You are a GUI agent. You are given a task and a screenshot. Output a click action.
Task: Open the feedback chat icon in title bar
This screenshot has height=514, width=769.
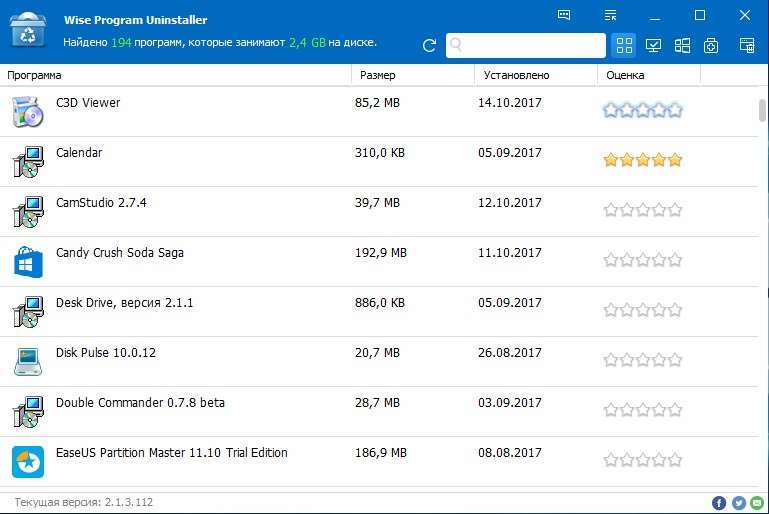coord(564,15)
